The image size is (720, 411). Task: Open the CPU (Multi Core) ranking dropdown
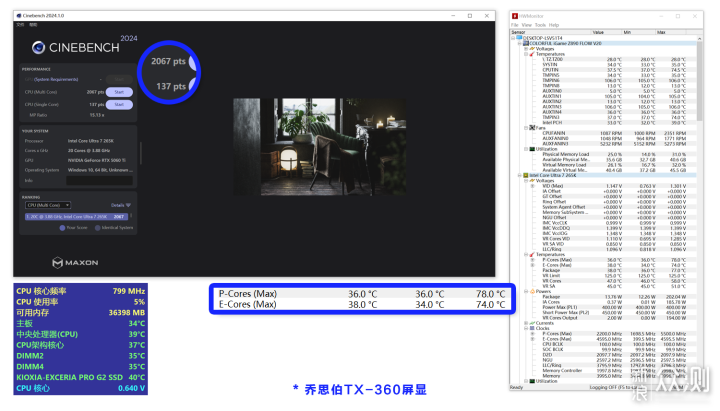coord(48,205)
